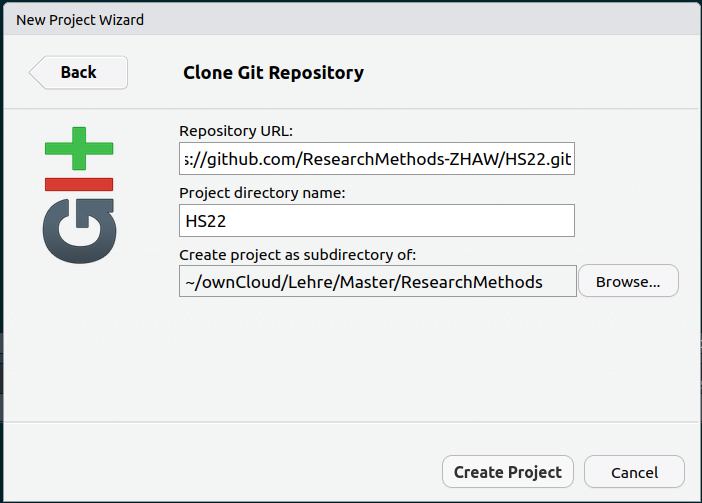
Task: Click the pointed arrow tip of Back button
Action: coord(34,72)
